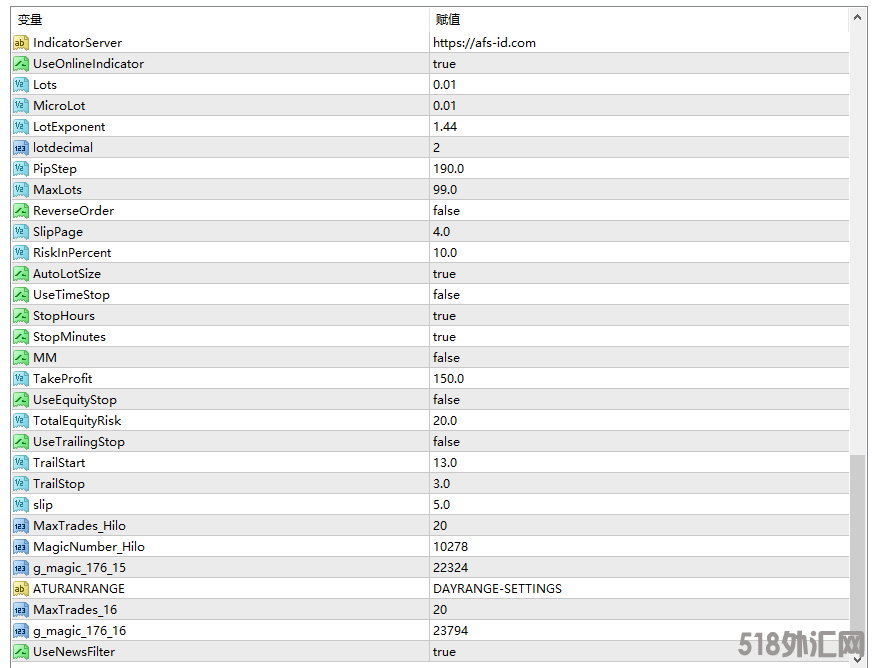This screenshot has height=668, width=872.
Task: Click the TakeProfit double type icon
Action: (21, 379)
